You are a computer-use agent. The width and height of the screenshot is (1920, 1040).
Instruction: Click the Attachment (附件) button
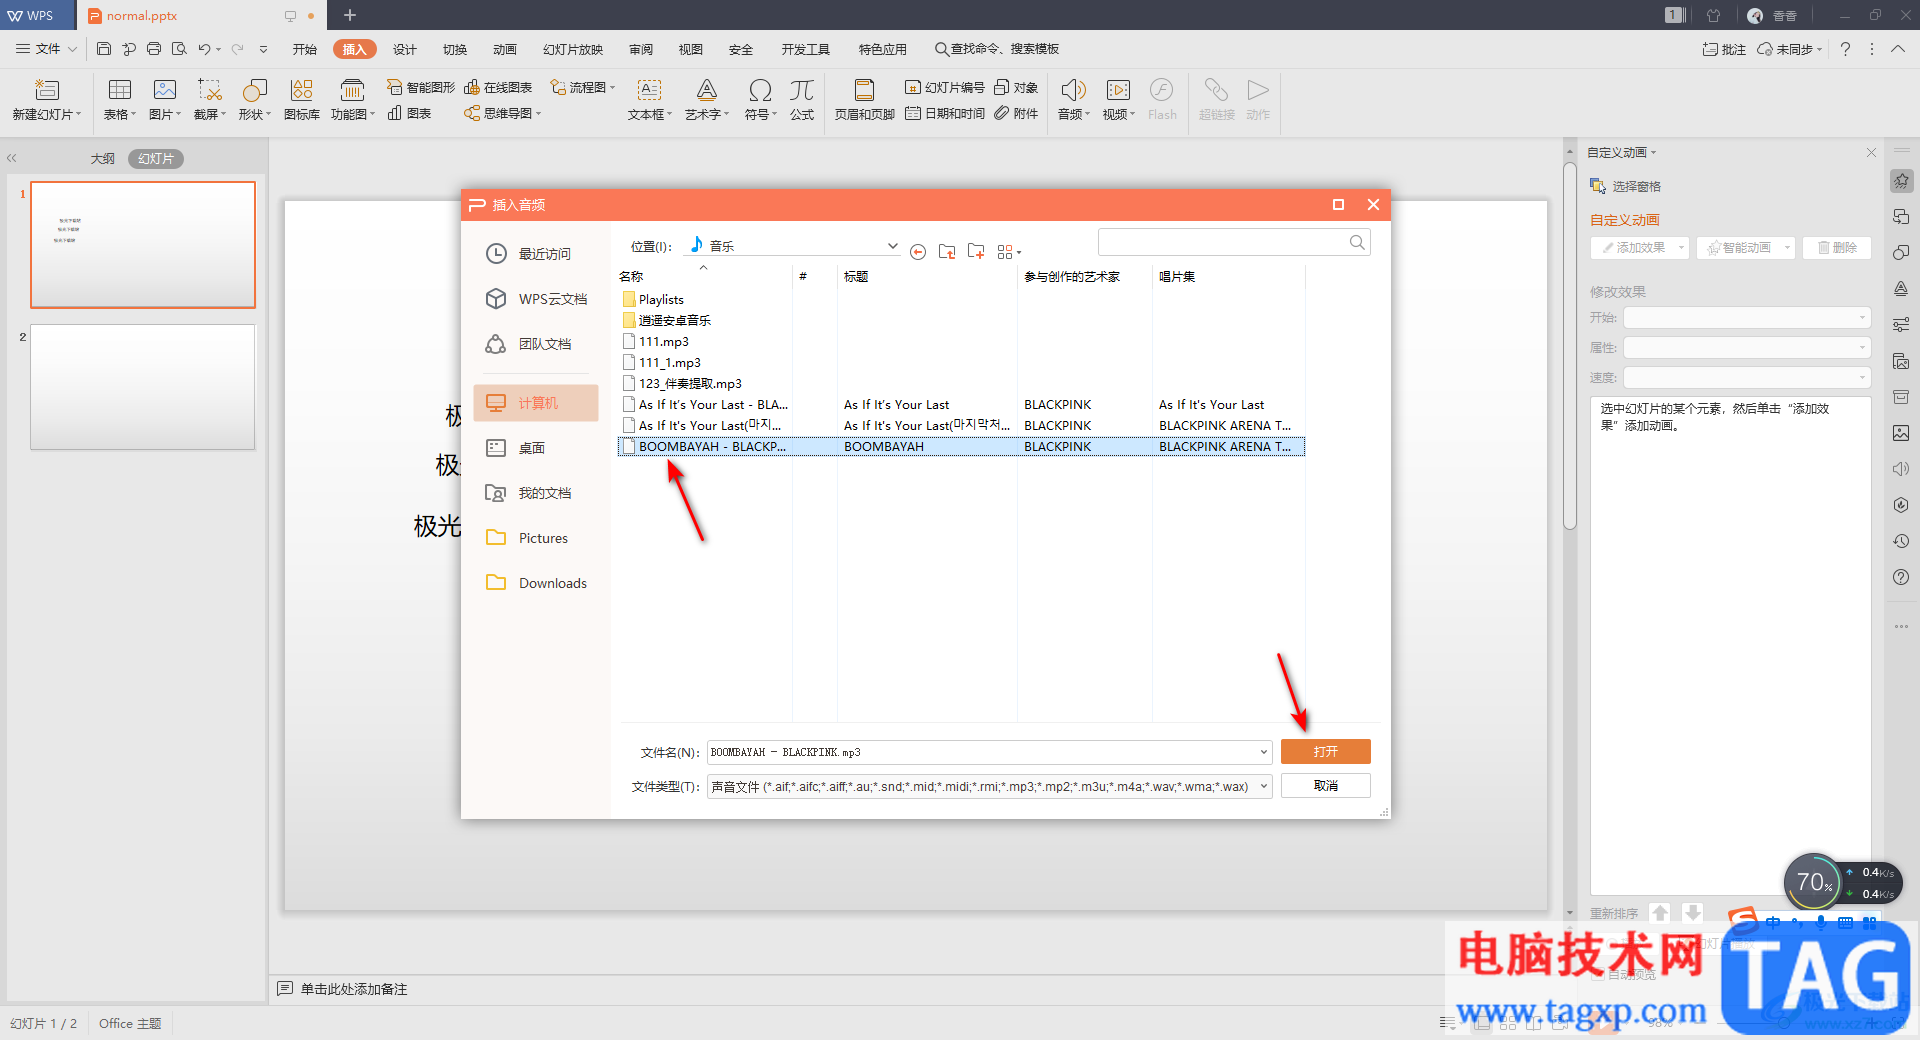click(1016, 114)
